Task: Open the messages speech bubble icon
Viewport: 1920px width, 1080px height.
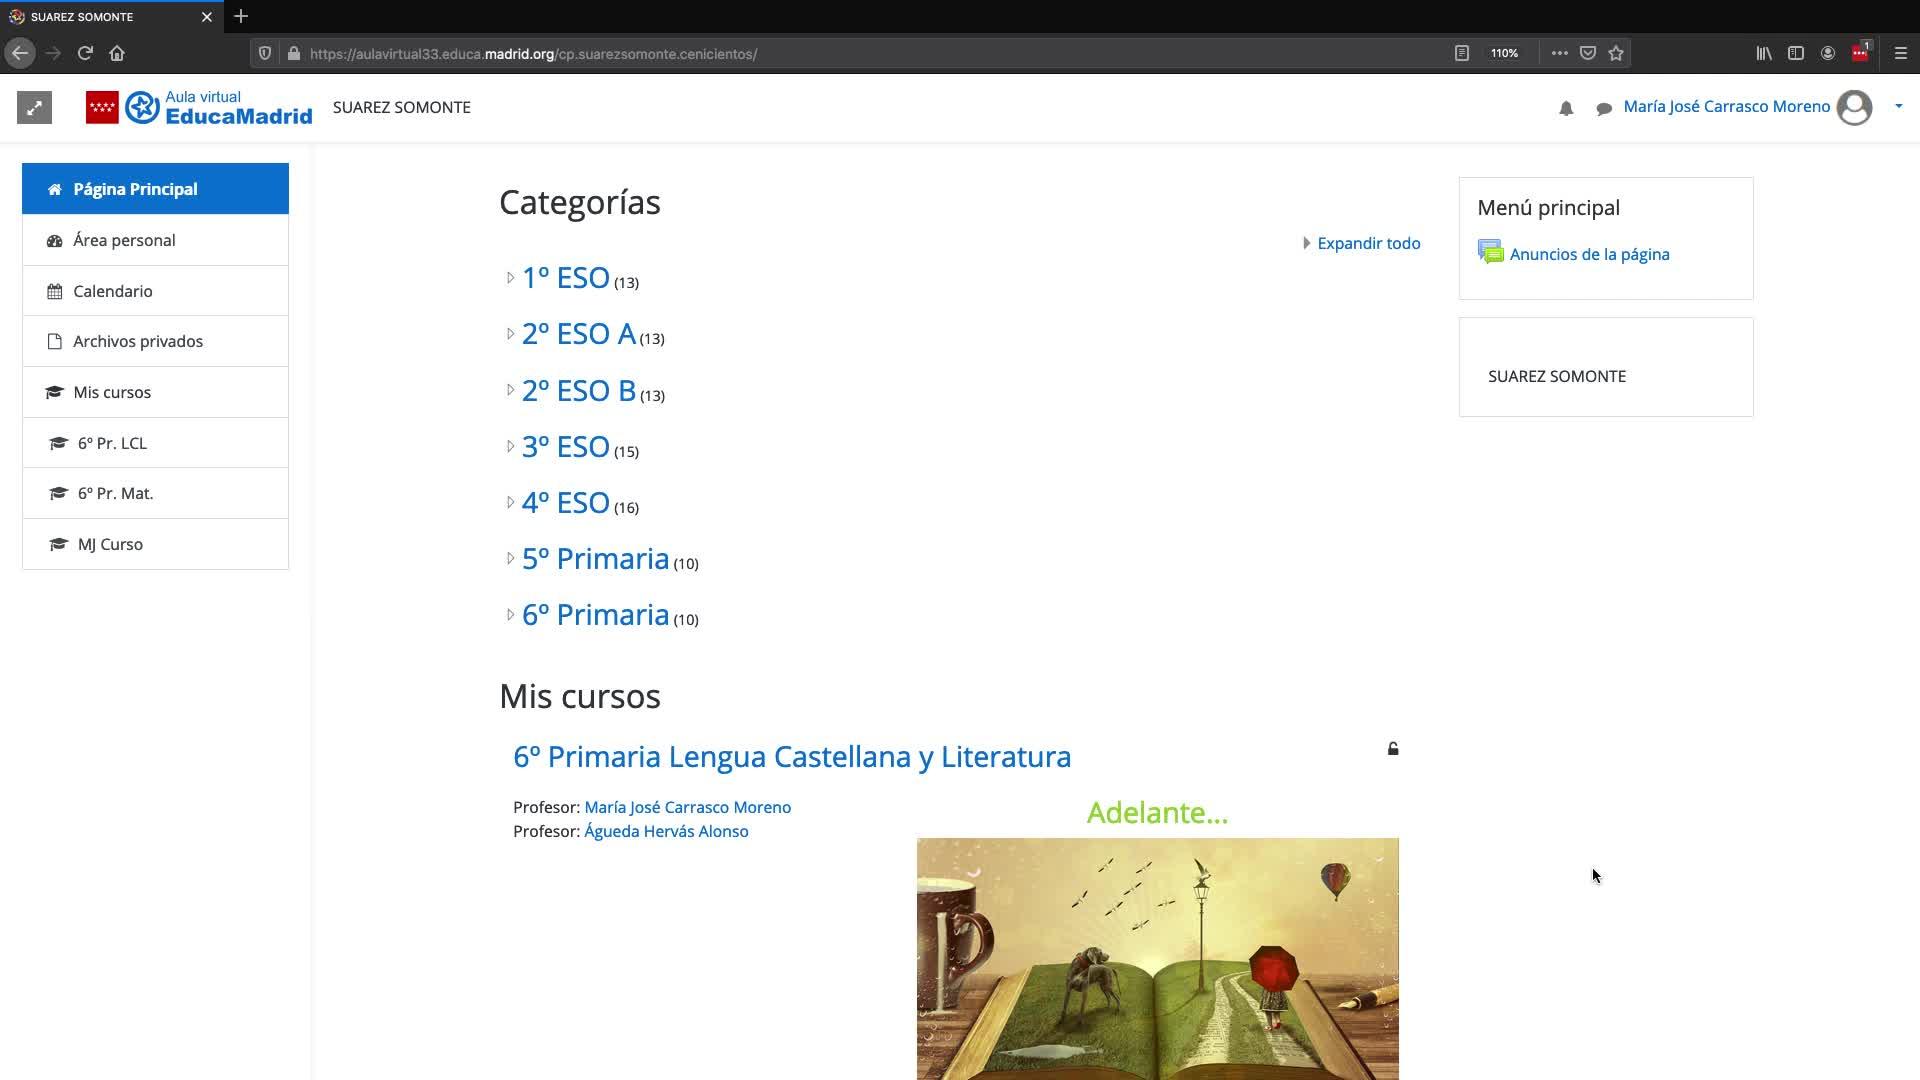Action: coord(1604,109)
